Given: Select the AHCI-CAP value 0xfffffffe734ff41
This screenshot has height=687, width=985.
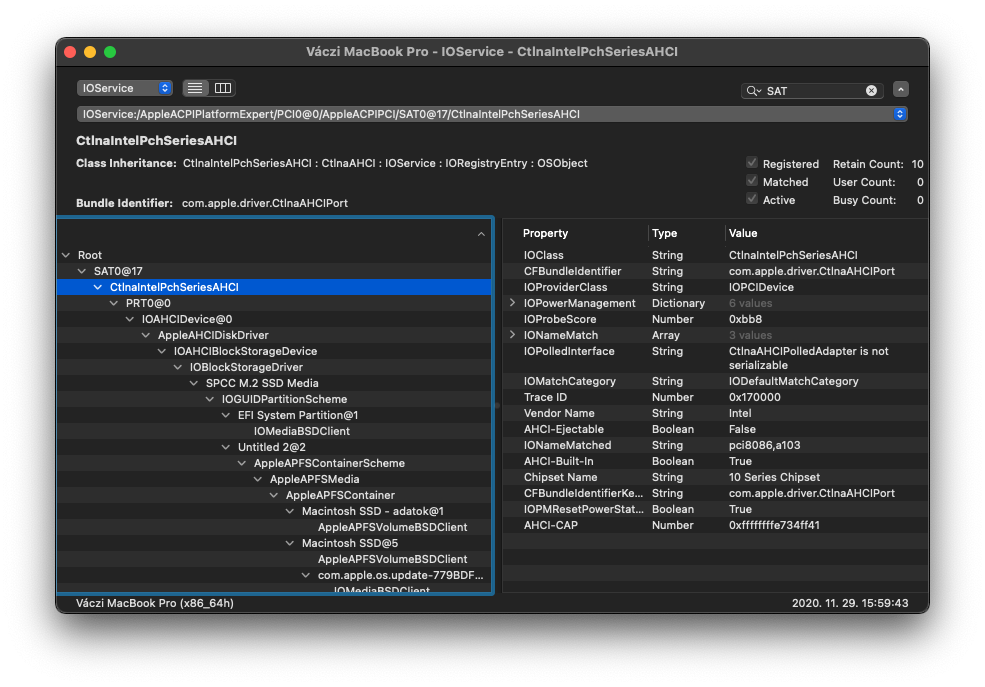Looking at the screenshot, I should click(774, 525).
